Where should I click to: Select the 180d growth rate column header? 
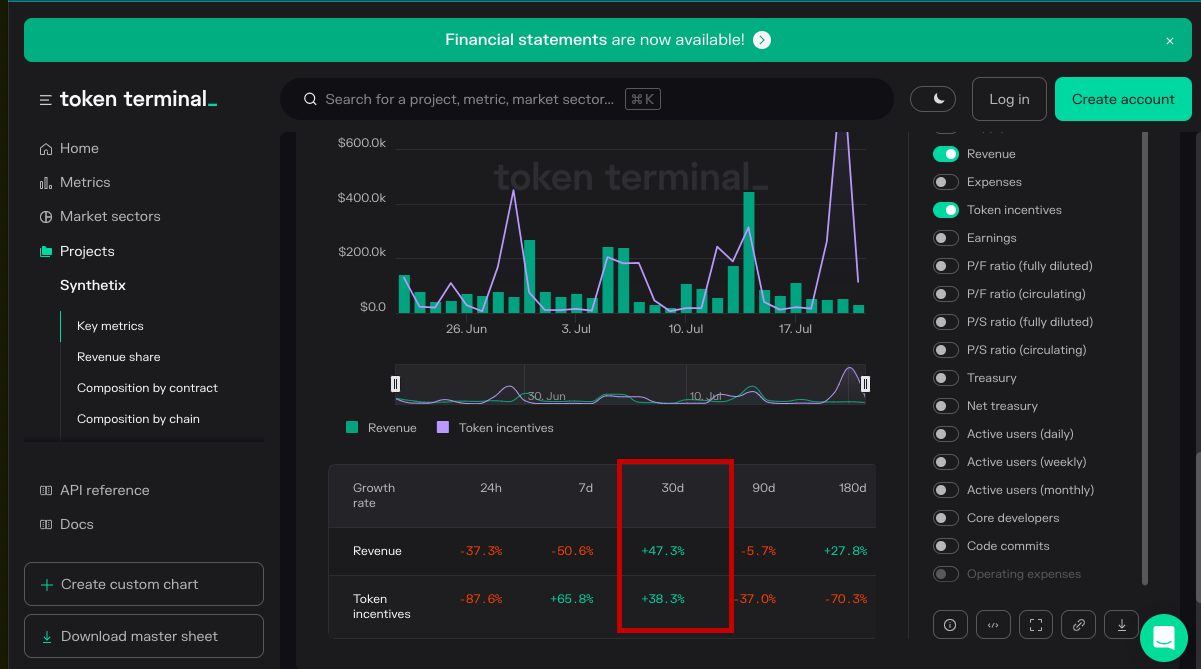pos(853,488)
